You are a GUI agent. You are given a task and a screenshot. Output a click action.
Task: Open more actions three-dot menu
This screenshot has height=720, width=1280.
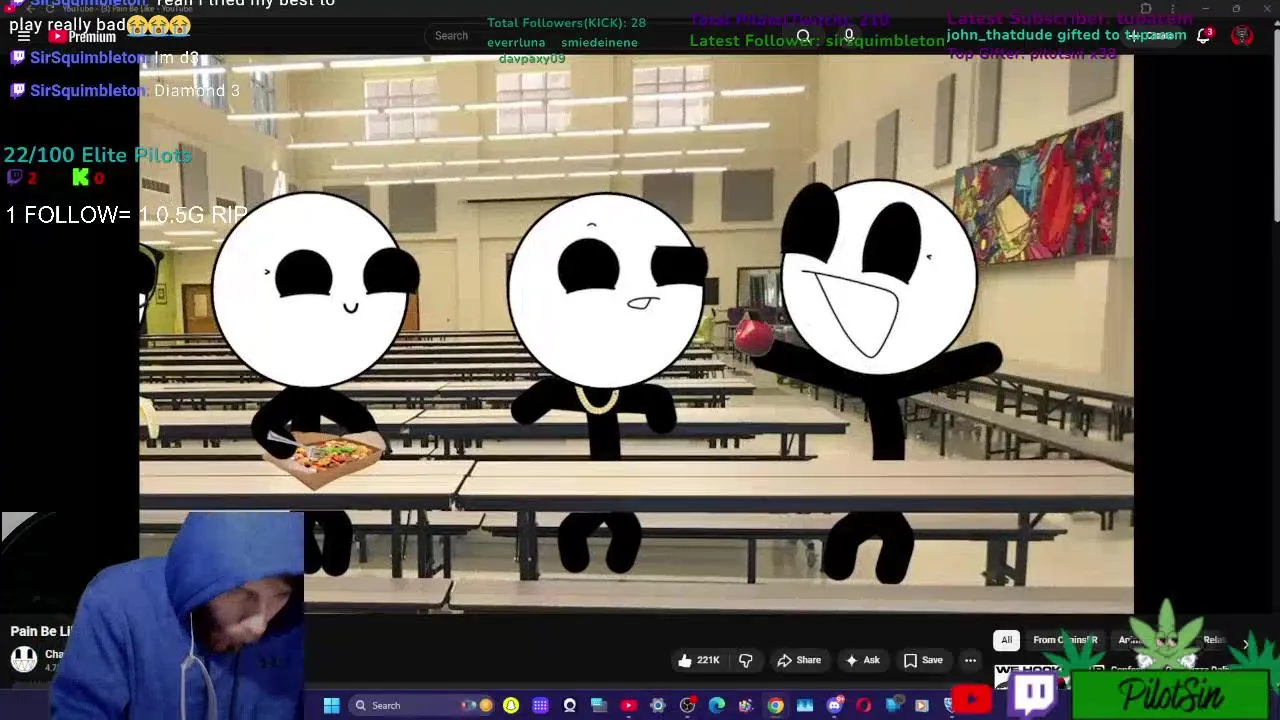[x=970, y=660]
